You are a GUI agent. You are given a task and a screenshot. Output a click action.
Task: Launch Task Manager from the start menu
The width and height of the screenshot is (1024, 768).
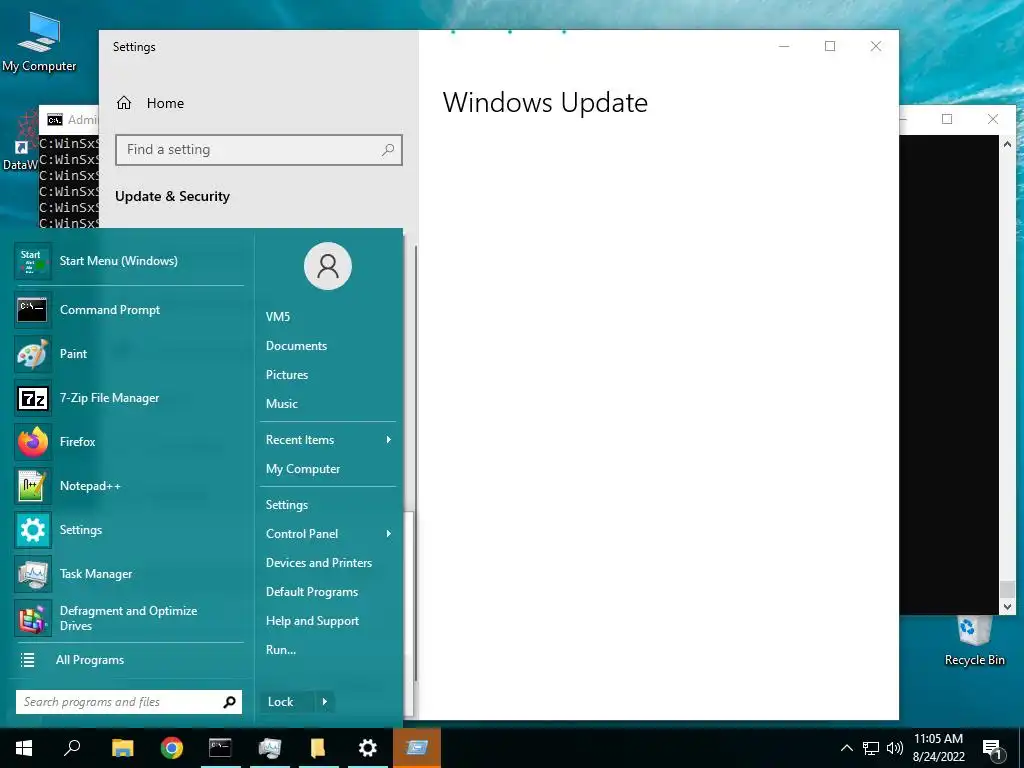(129, 573)
